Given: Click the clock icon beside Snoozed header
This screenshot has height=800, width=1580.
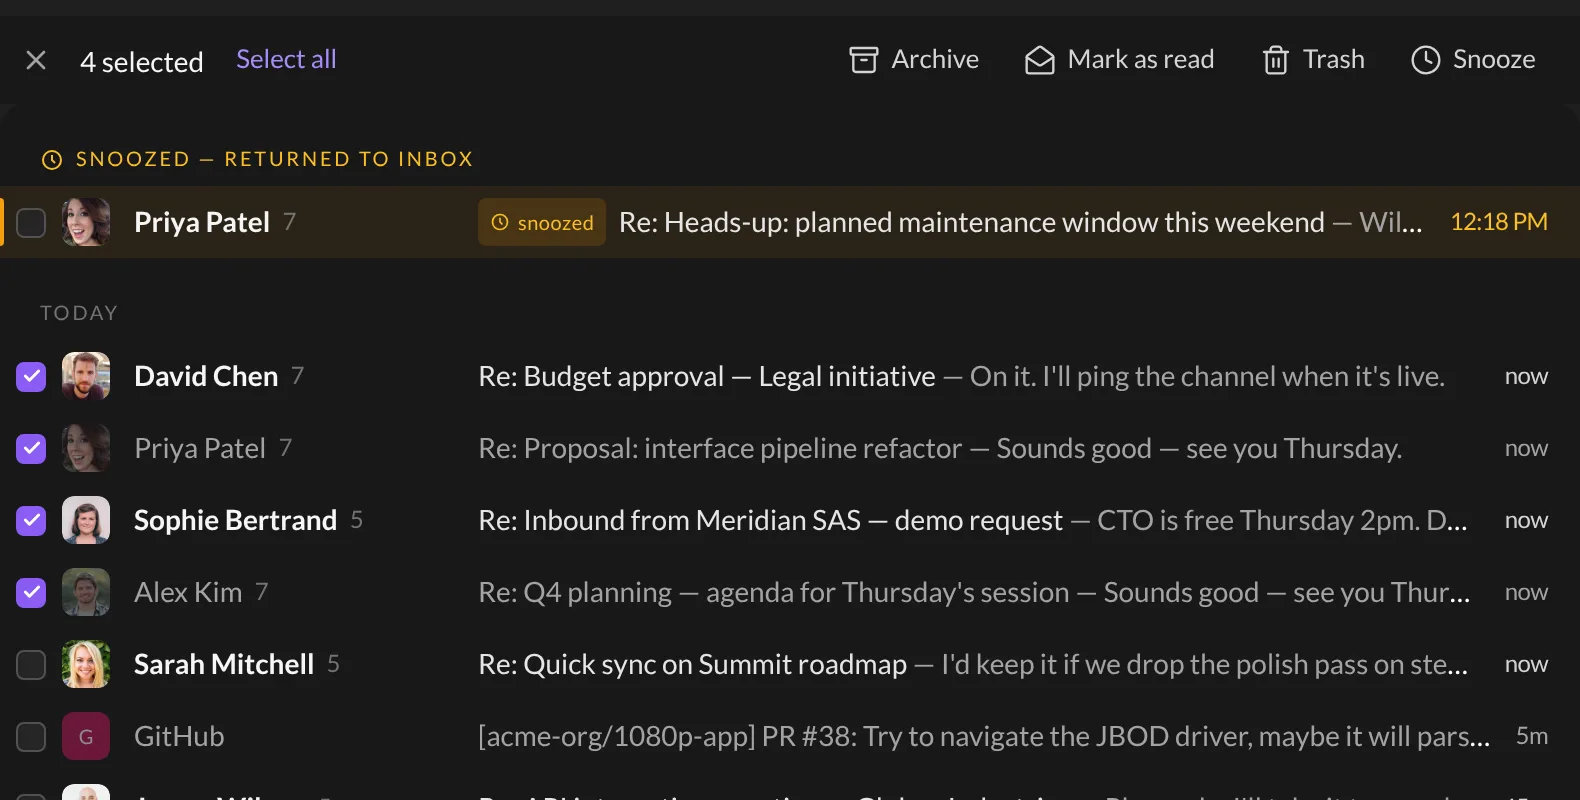Looking at the screenshot, I should click(52, 160).
